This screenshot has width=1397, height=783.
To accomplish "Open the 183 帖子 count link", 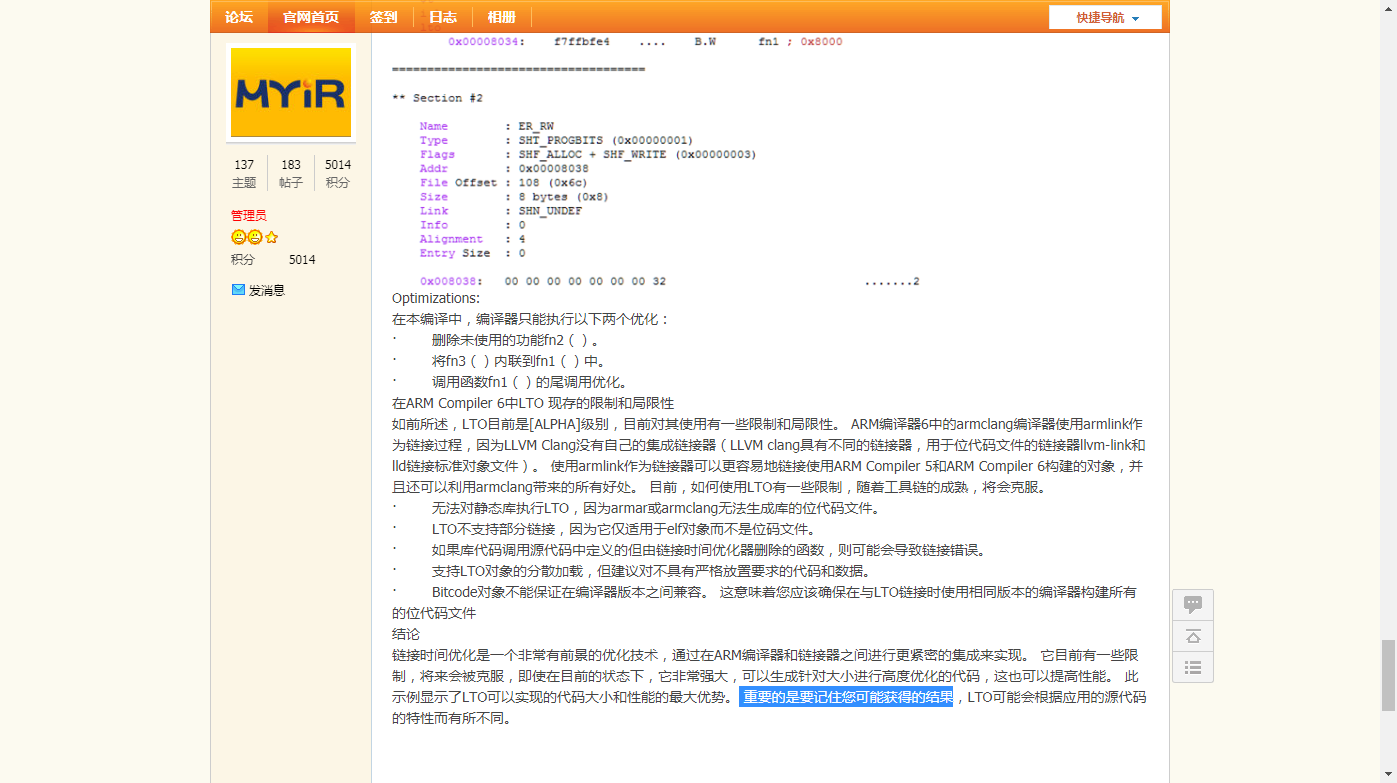I will click(291, 173).
